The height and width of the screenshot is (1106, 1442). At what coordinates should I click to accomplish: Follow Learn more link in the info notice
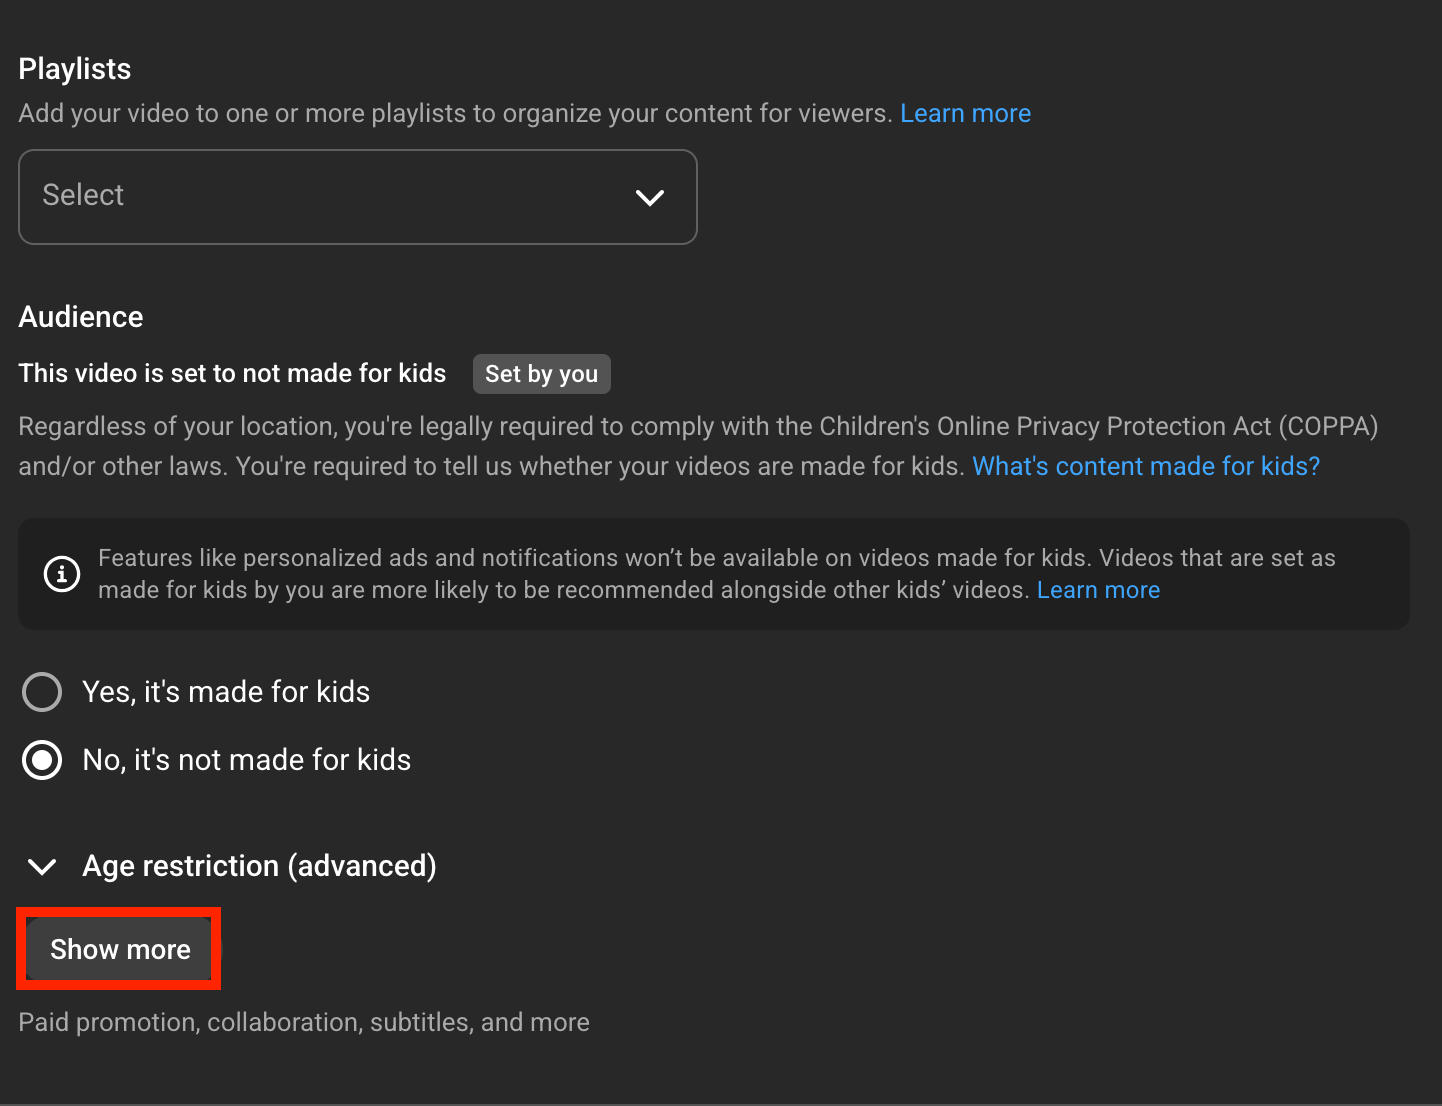pos(1098,590)
